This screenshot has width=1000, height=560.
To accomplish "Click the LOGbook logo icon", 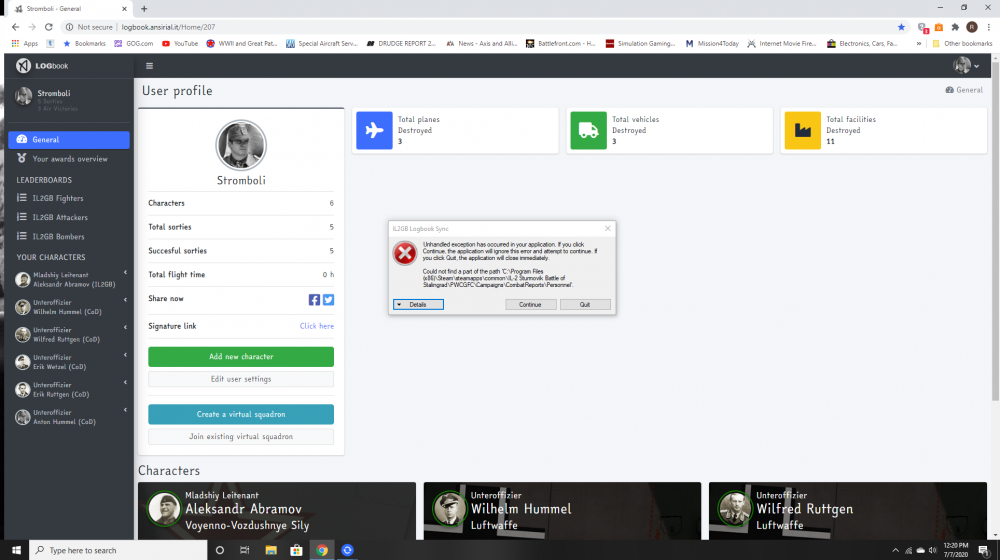I will (x=24, y=66).
